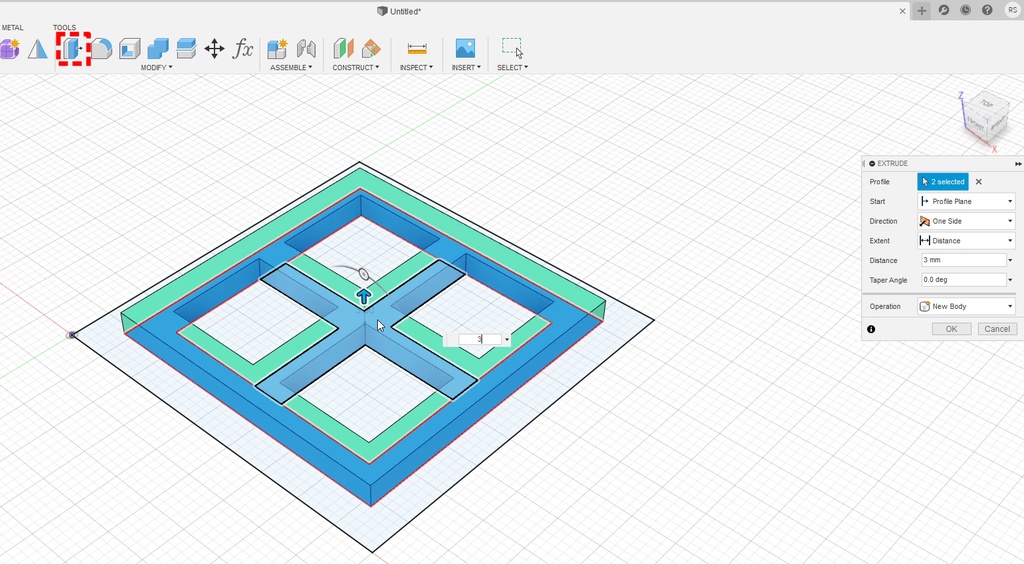This screenshot has height=564, width=1024.
Task: Click the '2 selected' Profile selector
Action: tap(943, 182)
